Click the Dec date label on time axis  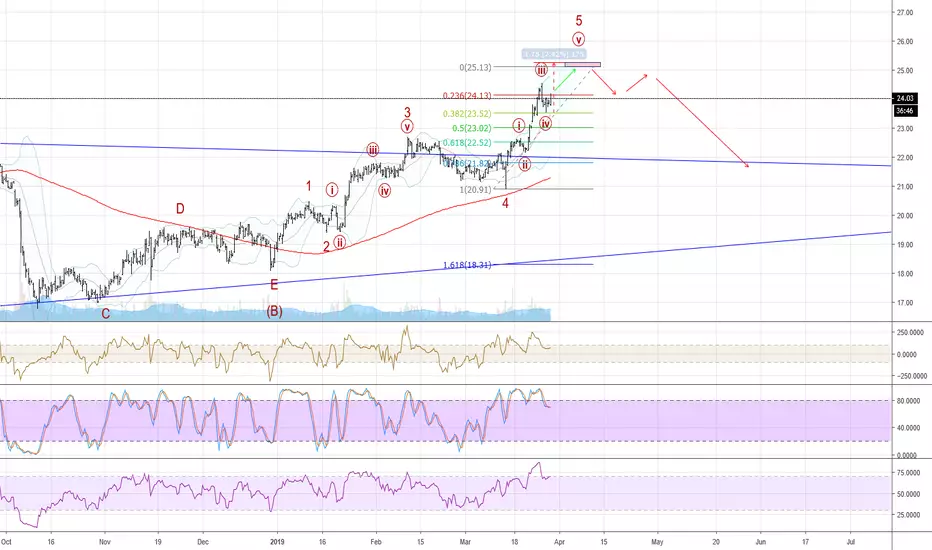tap(203, 542)
